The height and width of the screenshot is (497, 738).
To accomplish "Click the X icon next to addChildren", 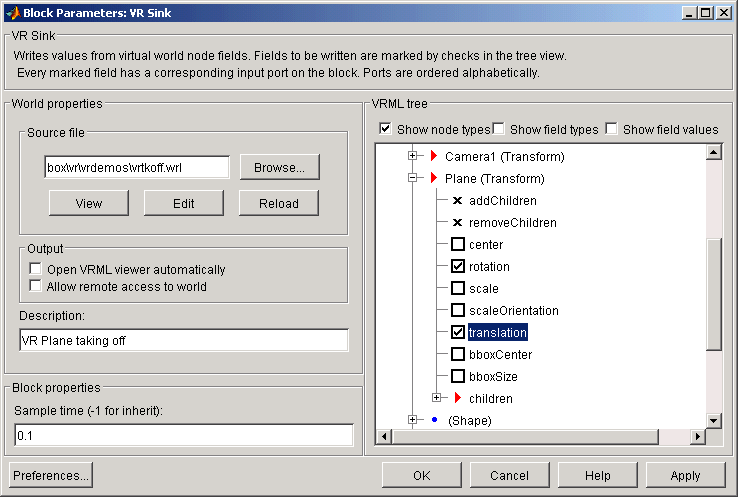I will point(457,200).
